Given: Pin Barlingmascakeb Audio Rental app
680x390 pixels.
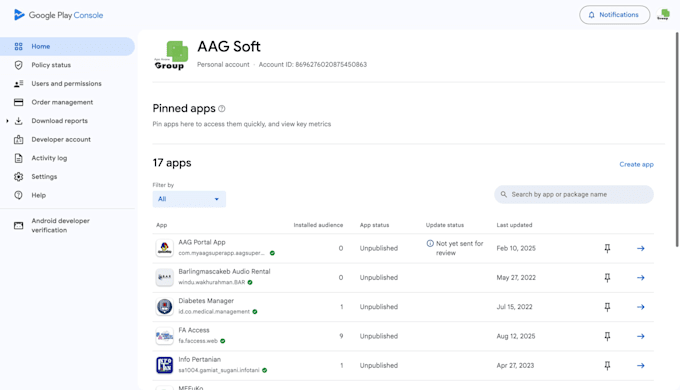Looking at the screenshot, I should pyautogui.click(x=607, y=278).
